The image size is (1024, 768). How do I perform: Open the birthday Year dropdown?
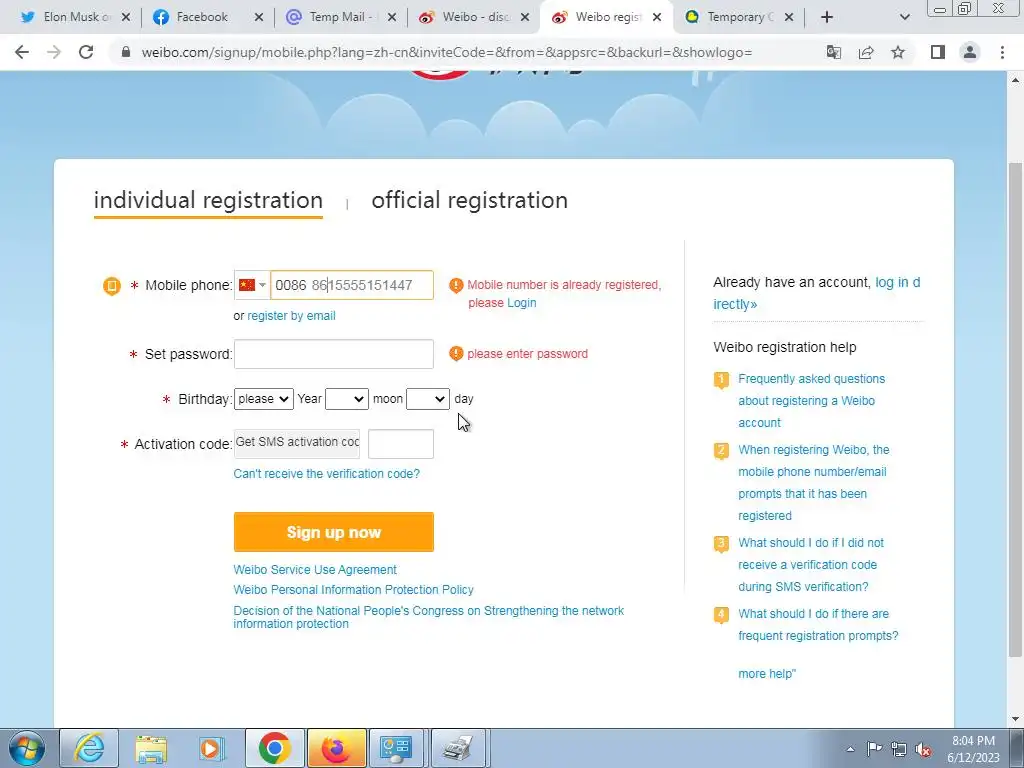click(264, 399)
